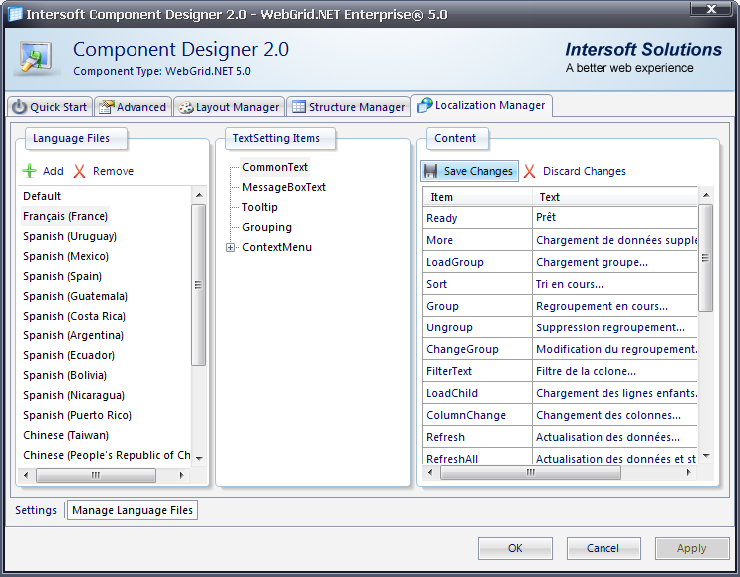Click the Advanced tab's tools icon
740x577 pixels.
coord(106,107)
